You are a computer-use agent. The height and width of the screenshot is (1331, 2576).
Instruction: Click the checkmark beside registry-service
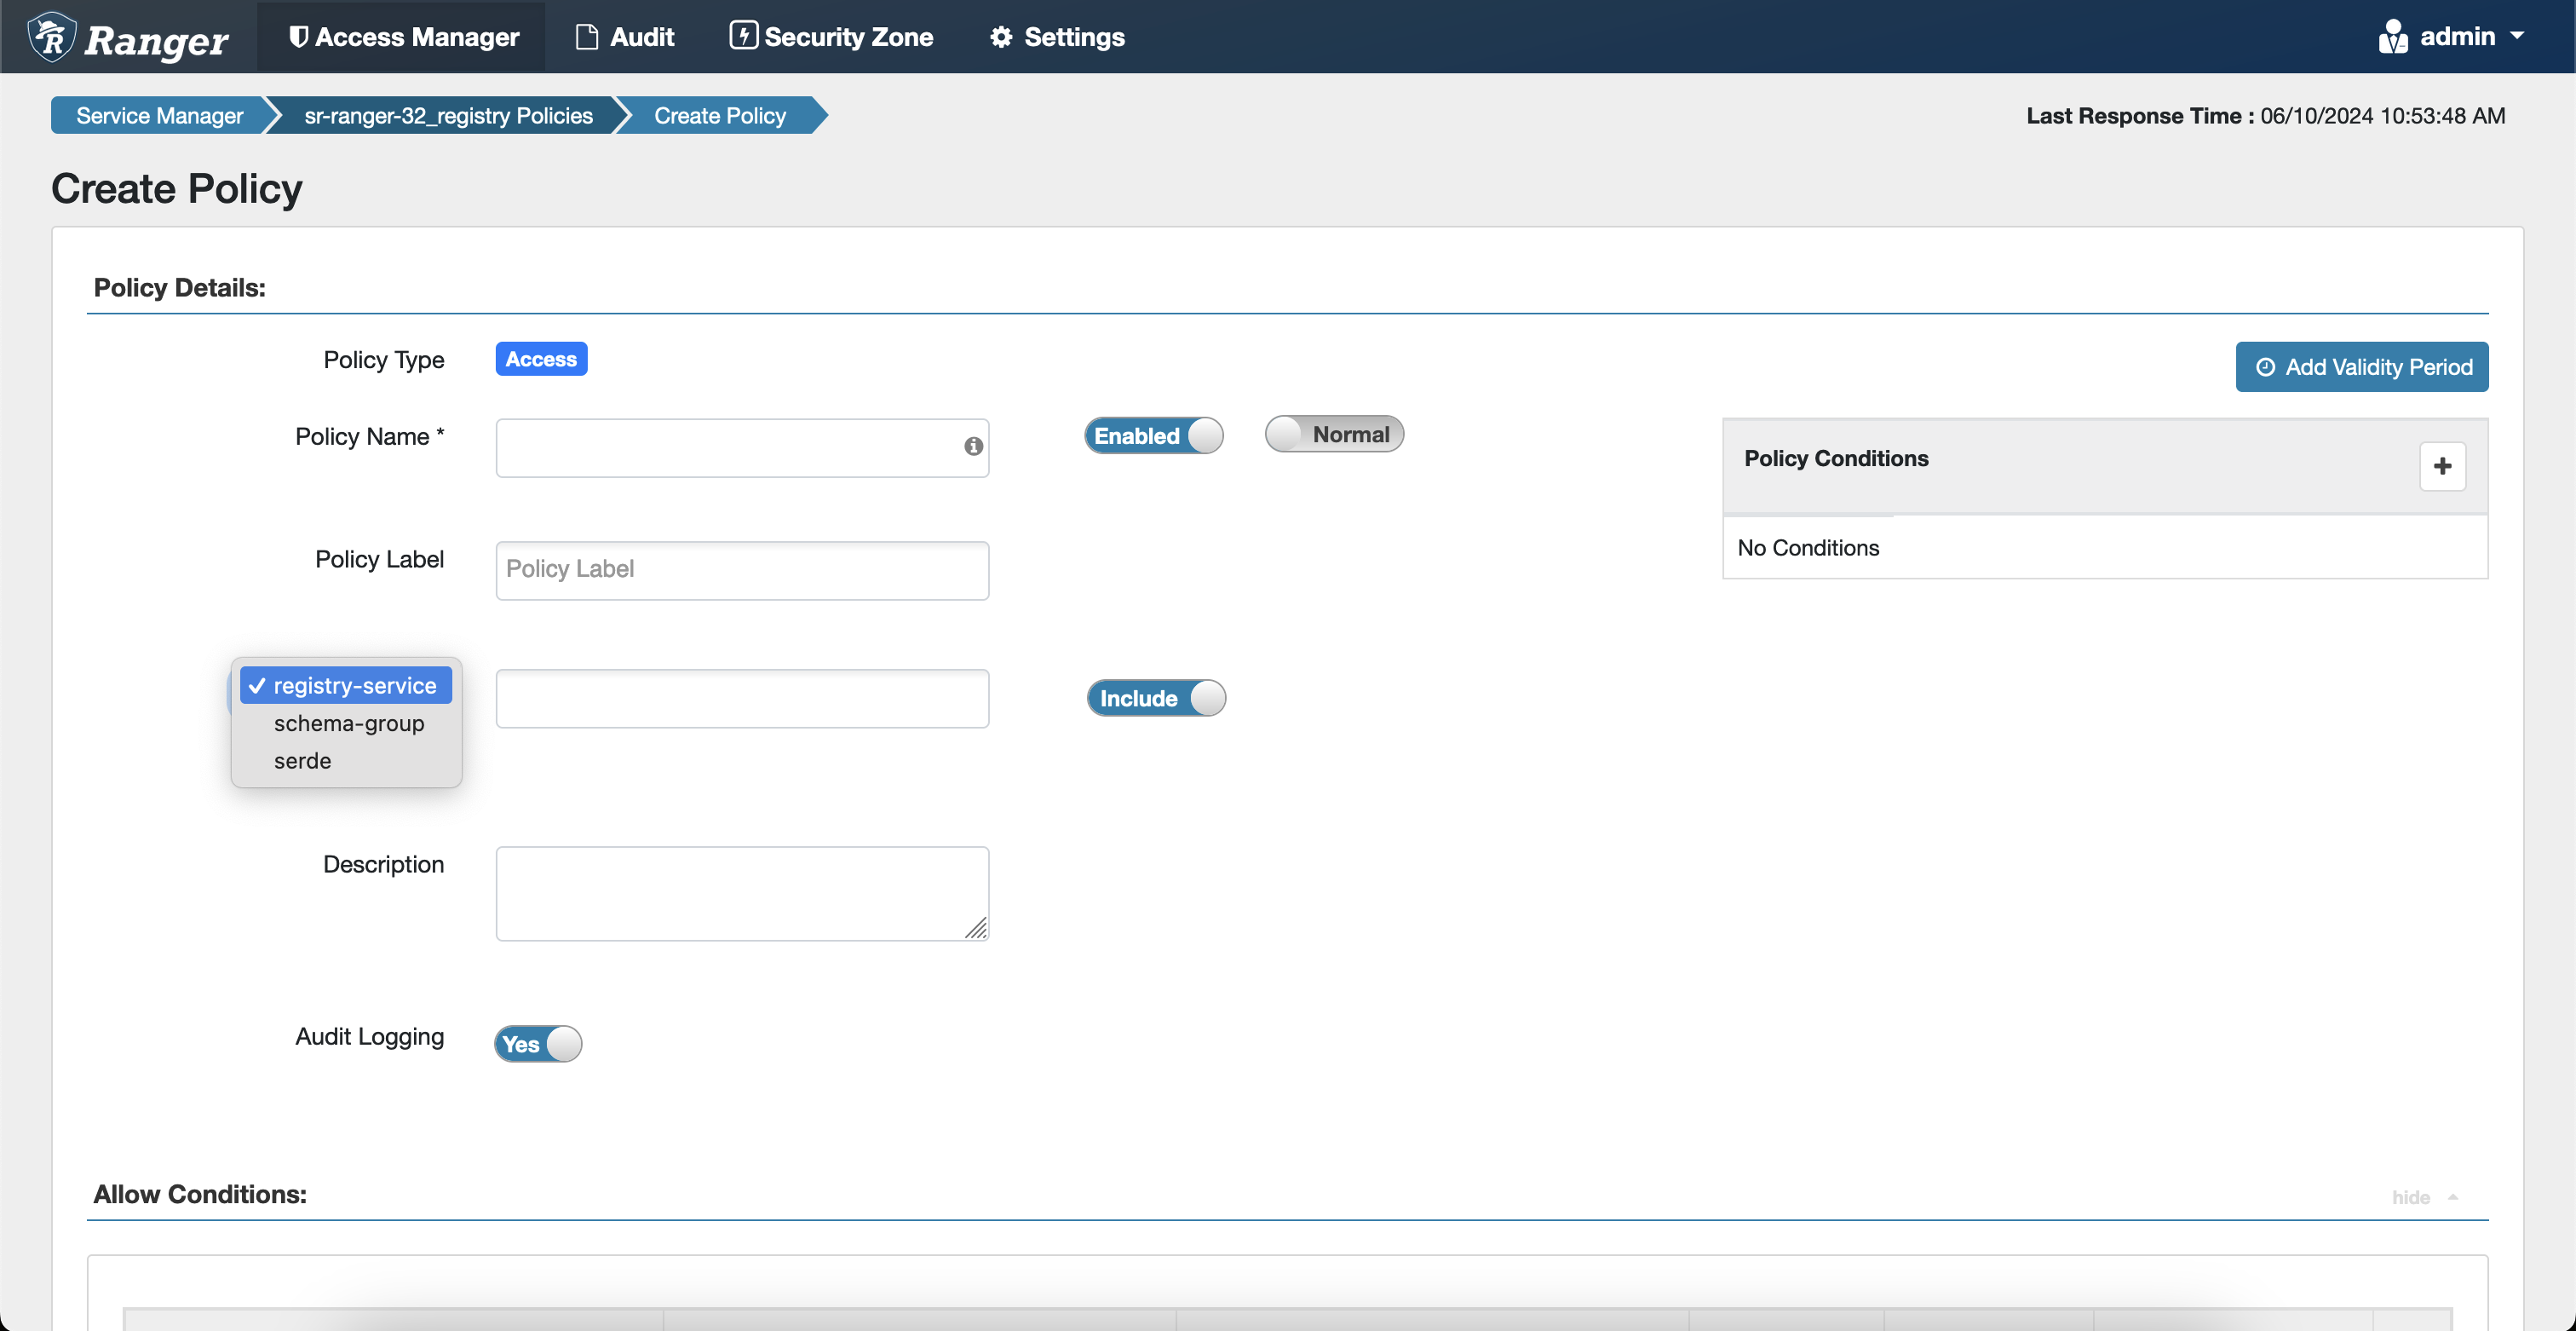[258, 685]
